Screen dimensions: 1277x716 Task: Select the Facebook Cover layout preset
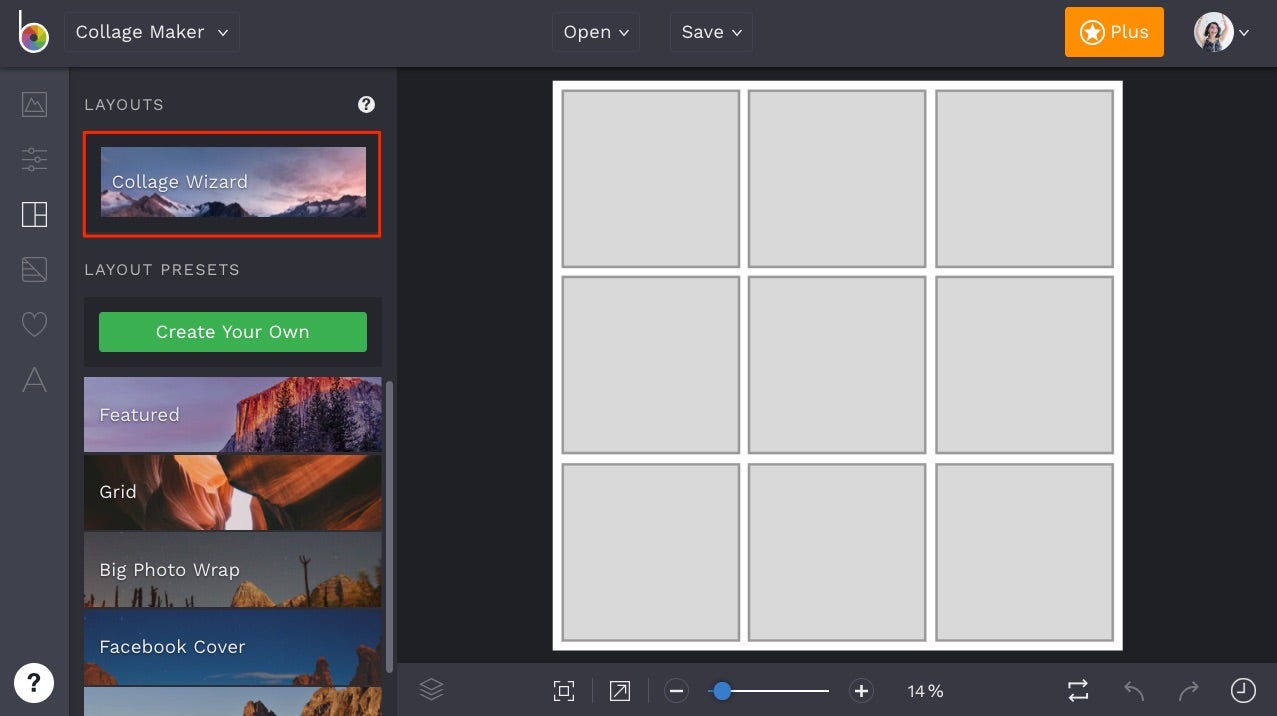(232, 647)
